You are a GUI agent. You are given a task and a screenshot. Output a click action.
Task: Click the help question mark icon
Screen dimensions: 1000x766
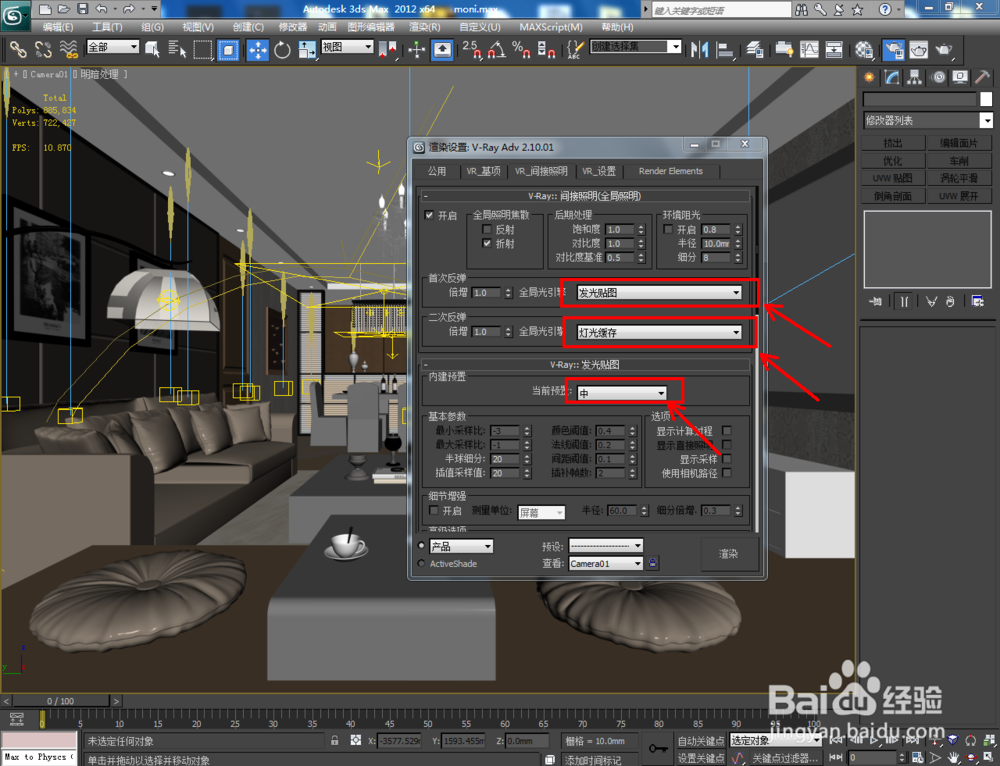click(885, 9)
